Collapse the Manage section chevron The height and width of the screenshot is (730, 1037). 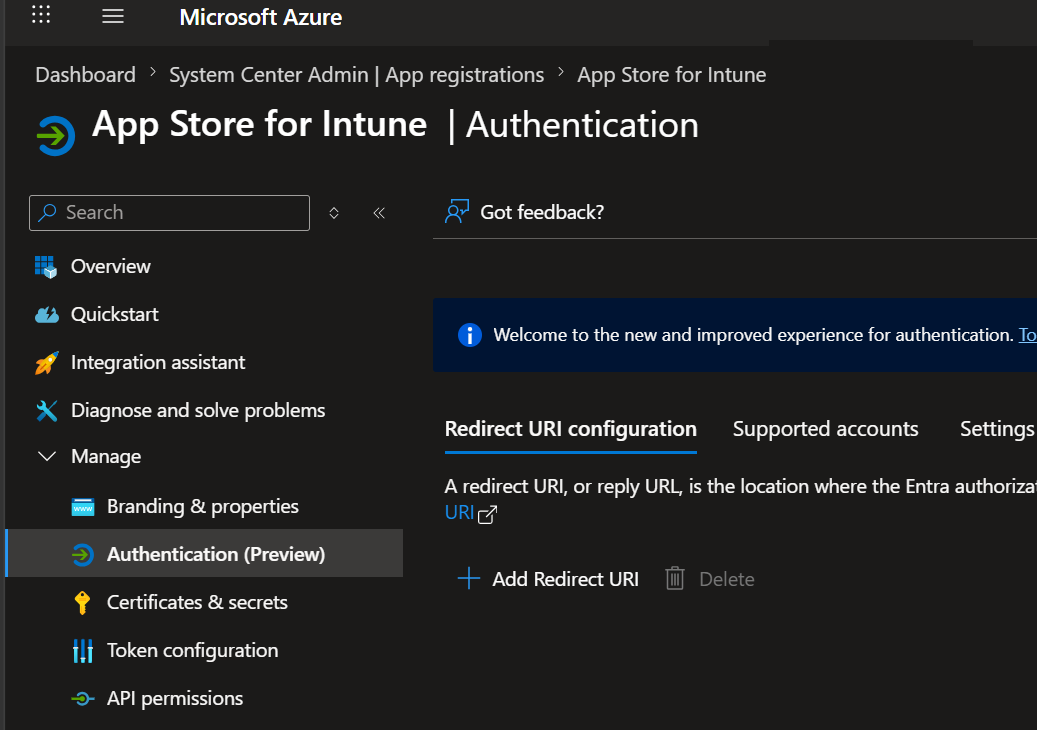47,456
